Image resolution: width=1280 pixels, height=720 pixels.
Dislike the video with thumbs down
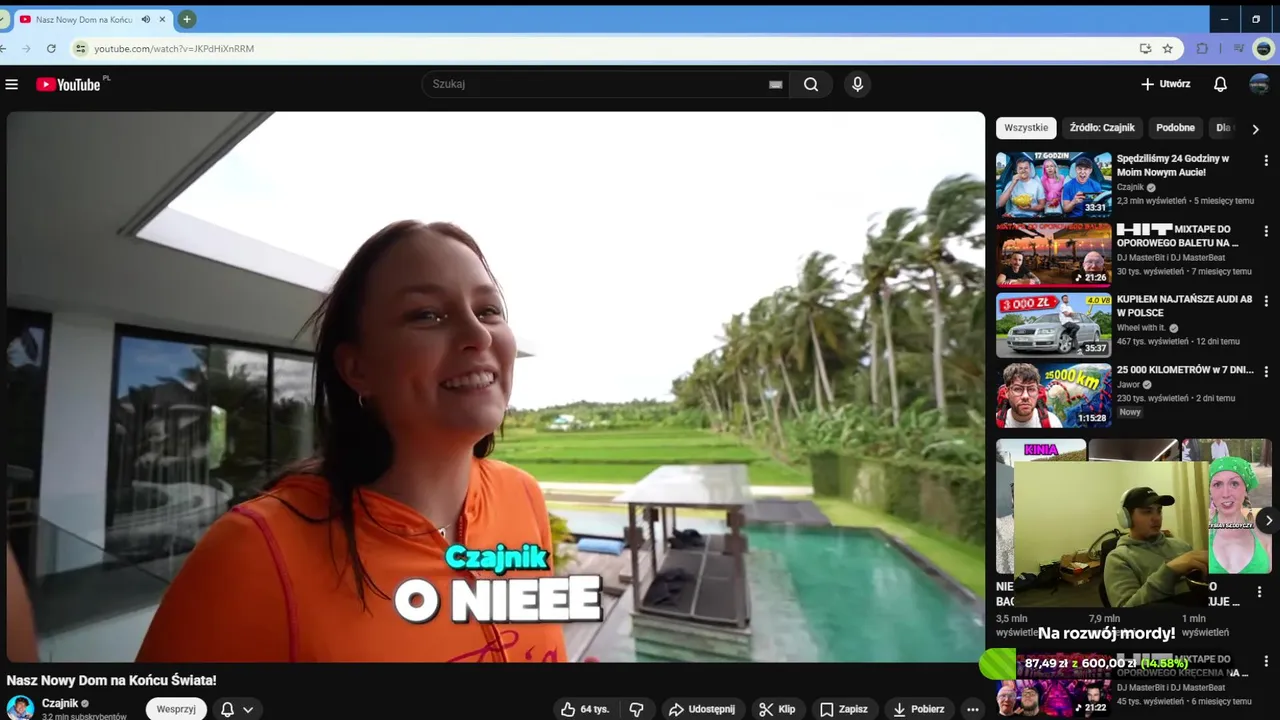coord(636,709)
